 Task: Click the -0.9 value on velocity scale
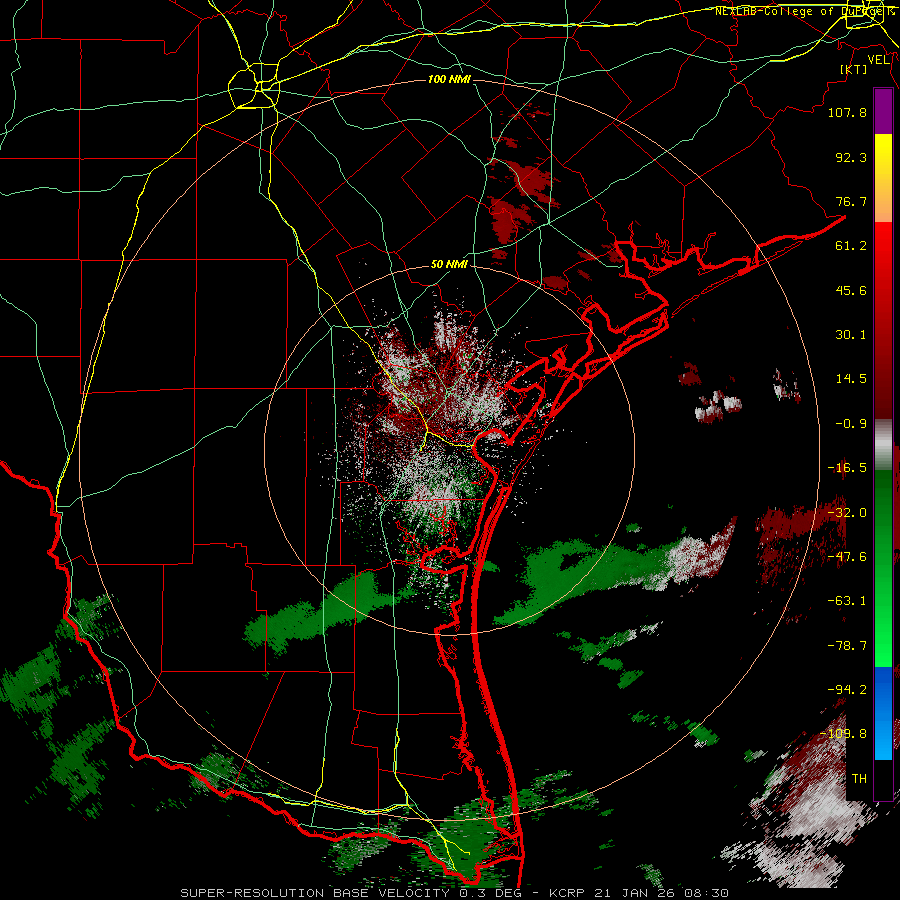tap(851, 424)
